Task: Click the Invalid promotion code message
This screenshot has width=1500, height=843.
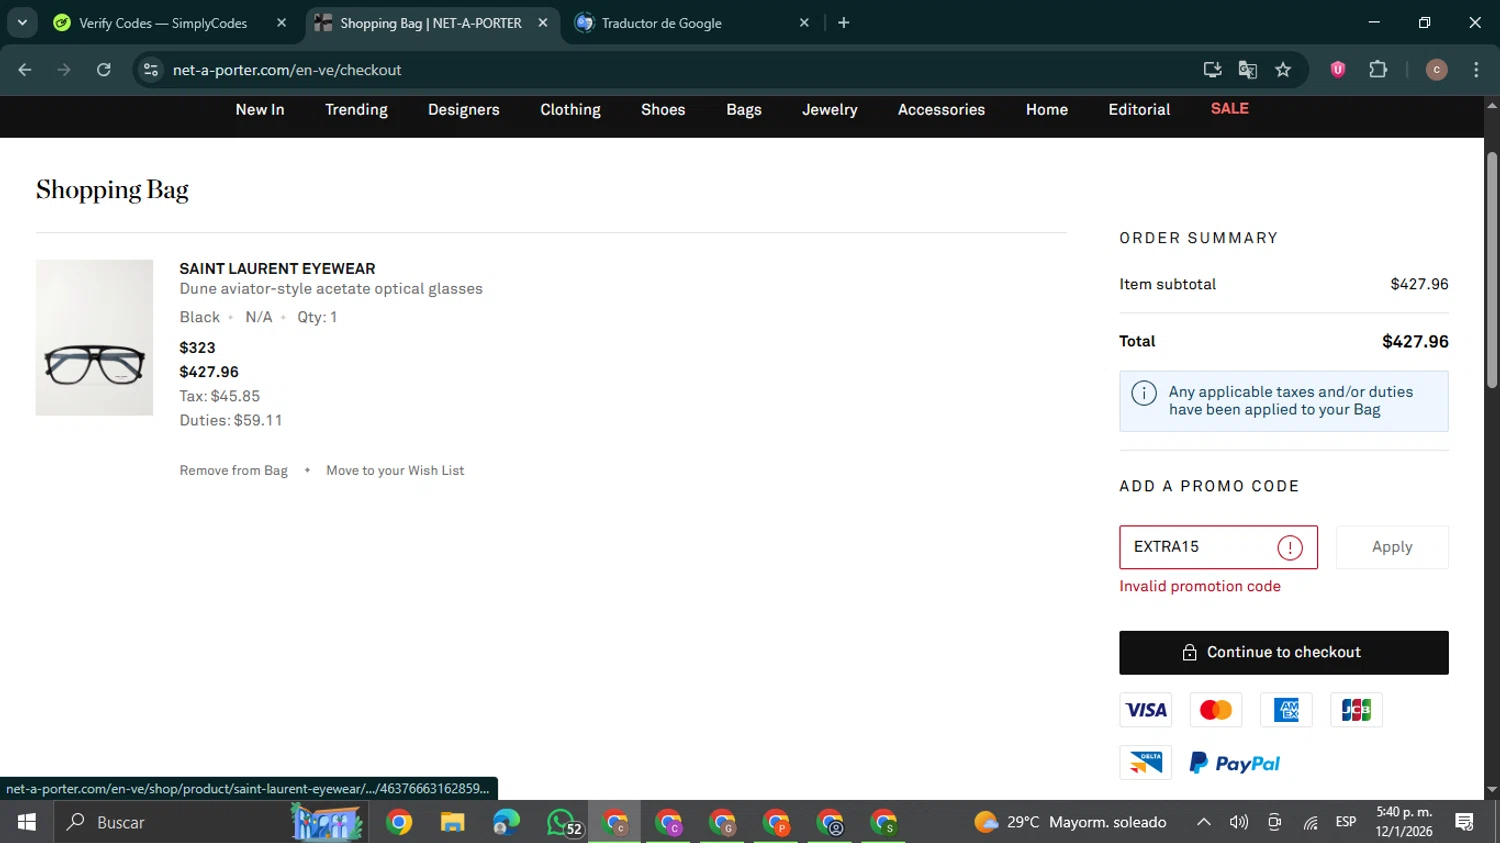Action: (x=1200, y=587)
